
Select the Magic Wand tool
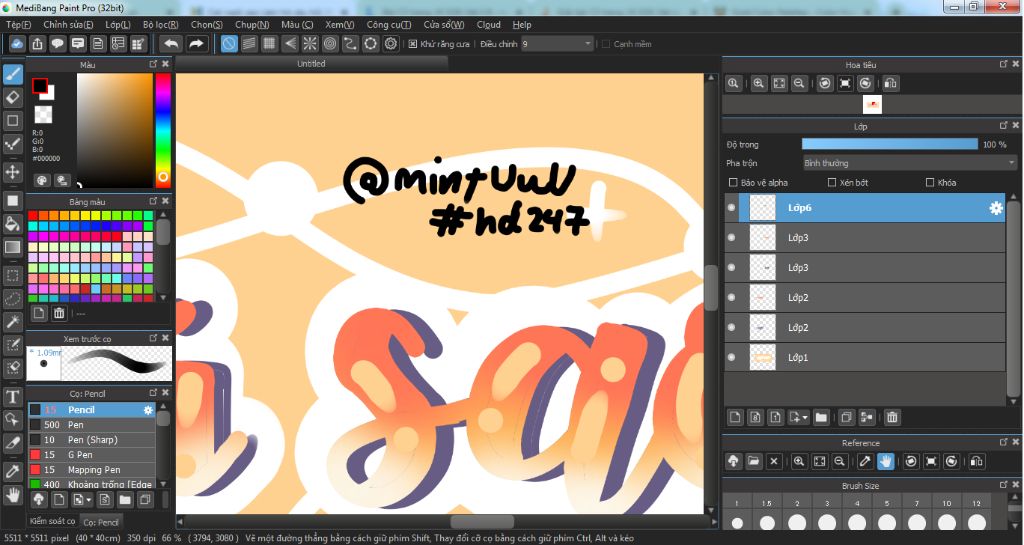(x=12, y=322)
